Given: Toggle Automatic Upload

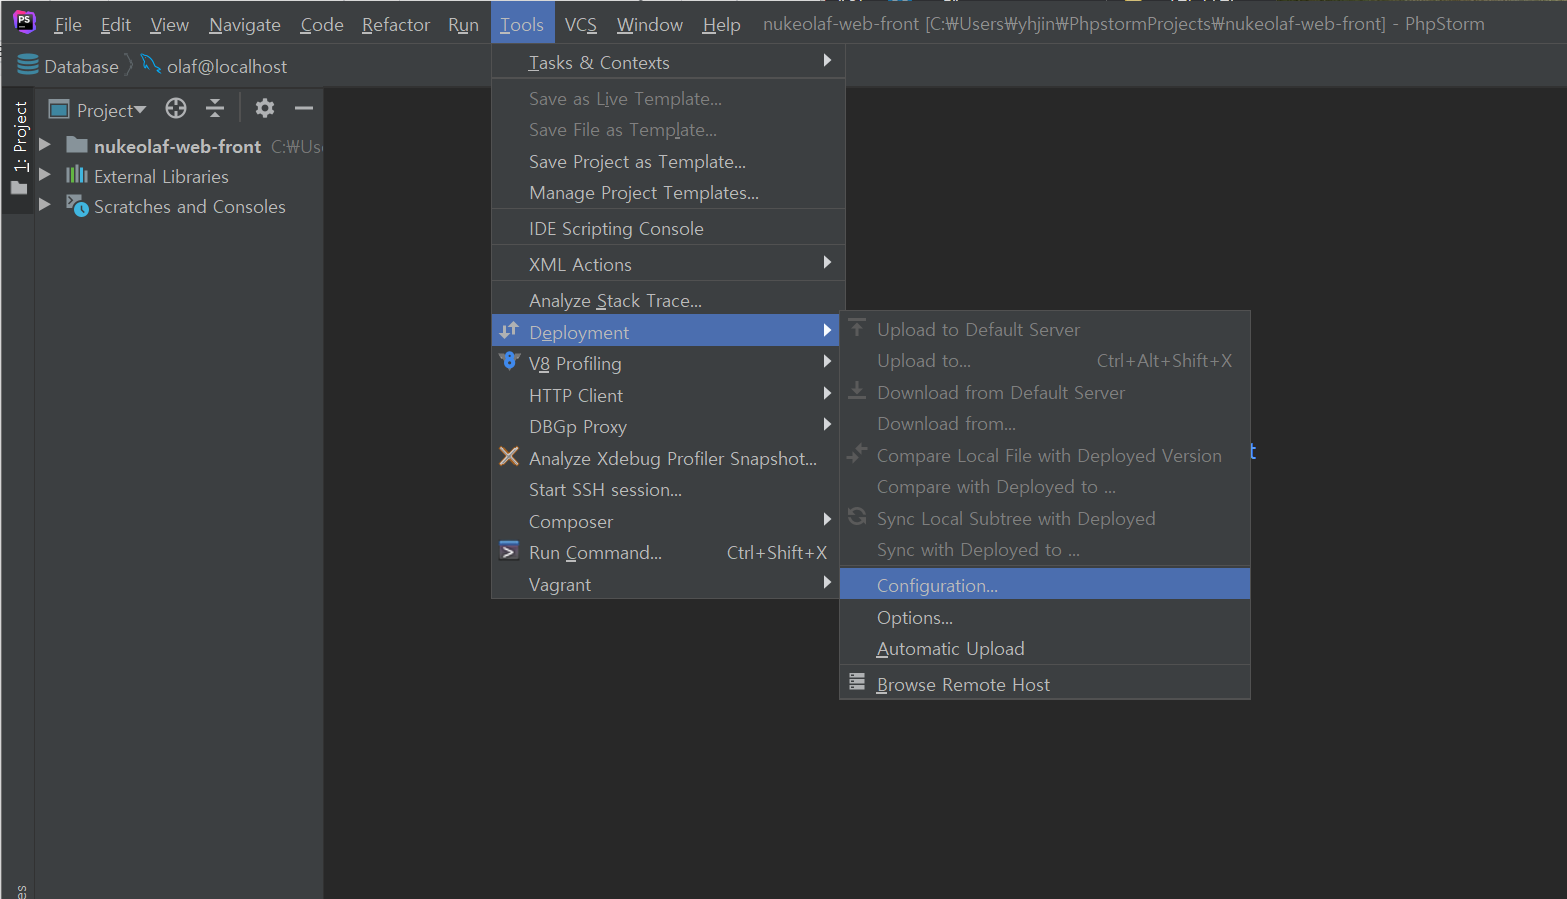Looking at the screenshot, I should point(1045,648).
